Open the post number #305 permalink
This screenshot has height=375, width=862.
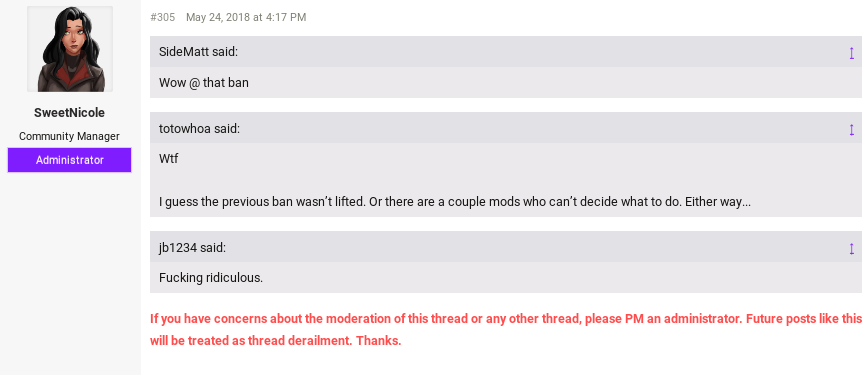pos(163,18)
